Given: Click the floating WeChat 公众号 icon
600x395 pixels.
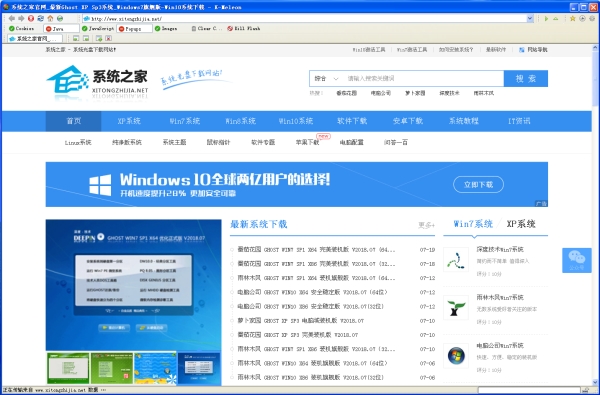Looking at the screenshot, I should pos(577,260).
